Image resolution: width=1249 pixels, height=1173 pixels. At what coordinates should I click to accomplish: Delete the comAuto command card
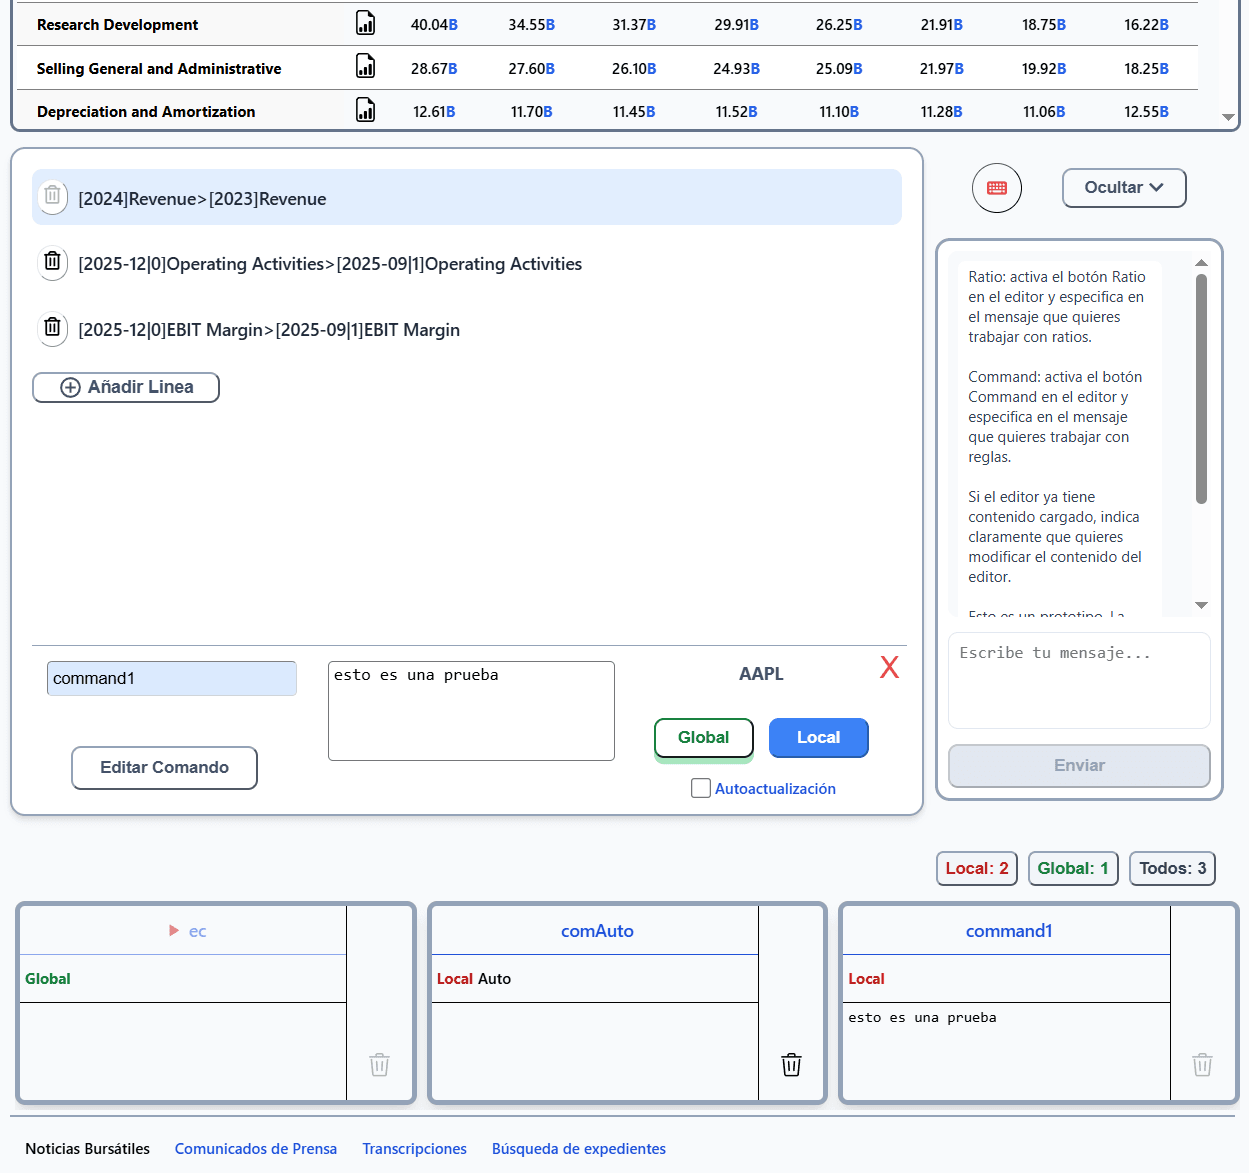pos(791,1064)
